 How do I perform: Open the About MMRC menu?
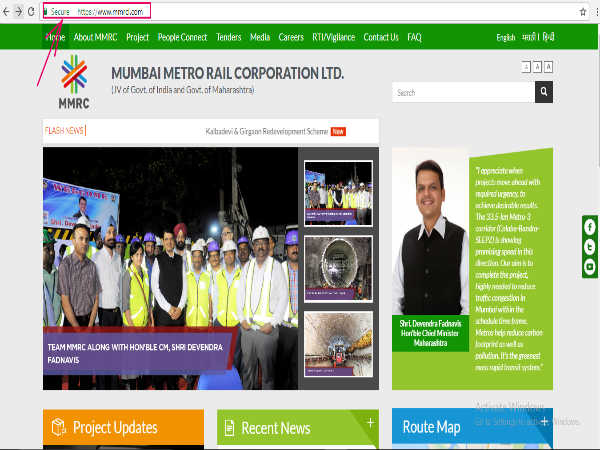pos(96,37)
